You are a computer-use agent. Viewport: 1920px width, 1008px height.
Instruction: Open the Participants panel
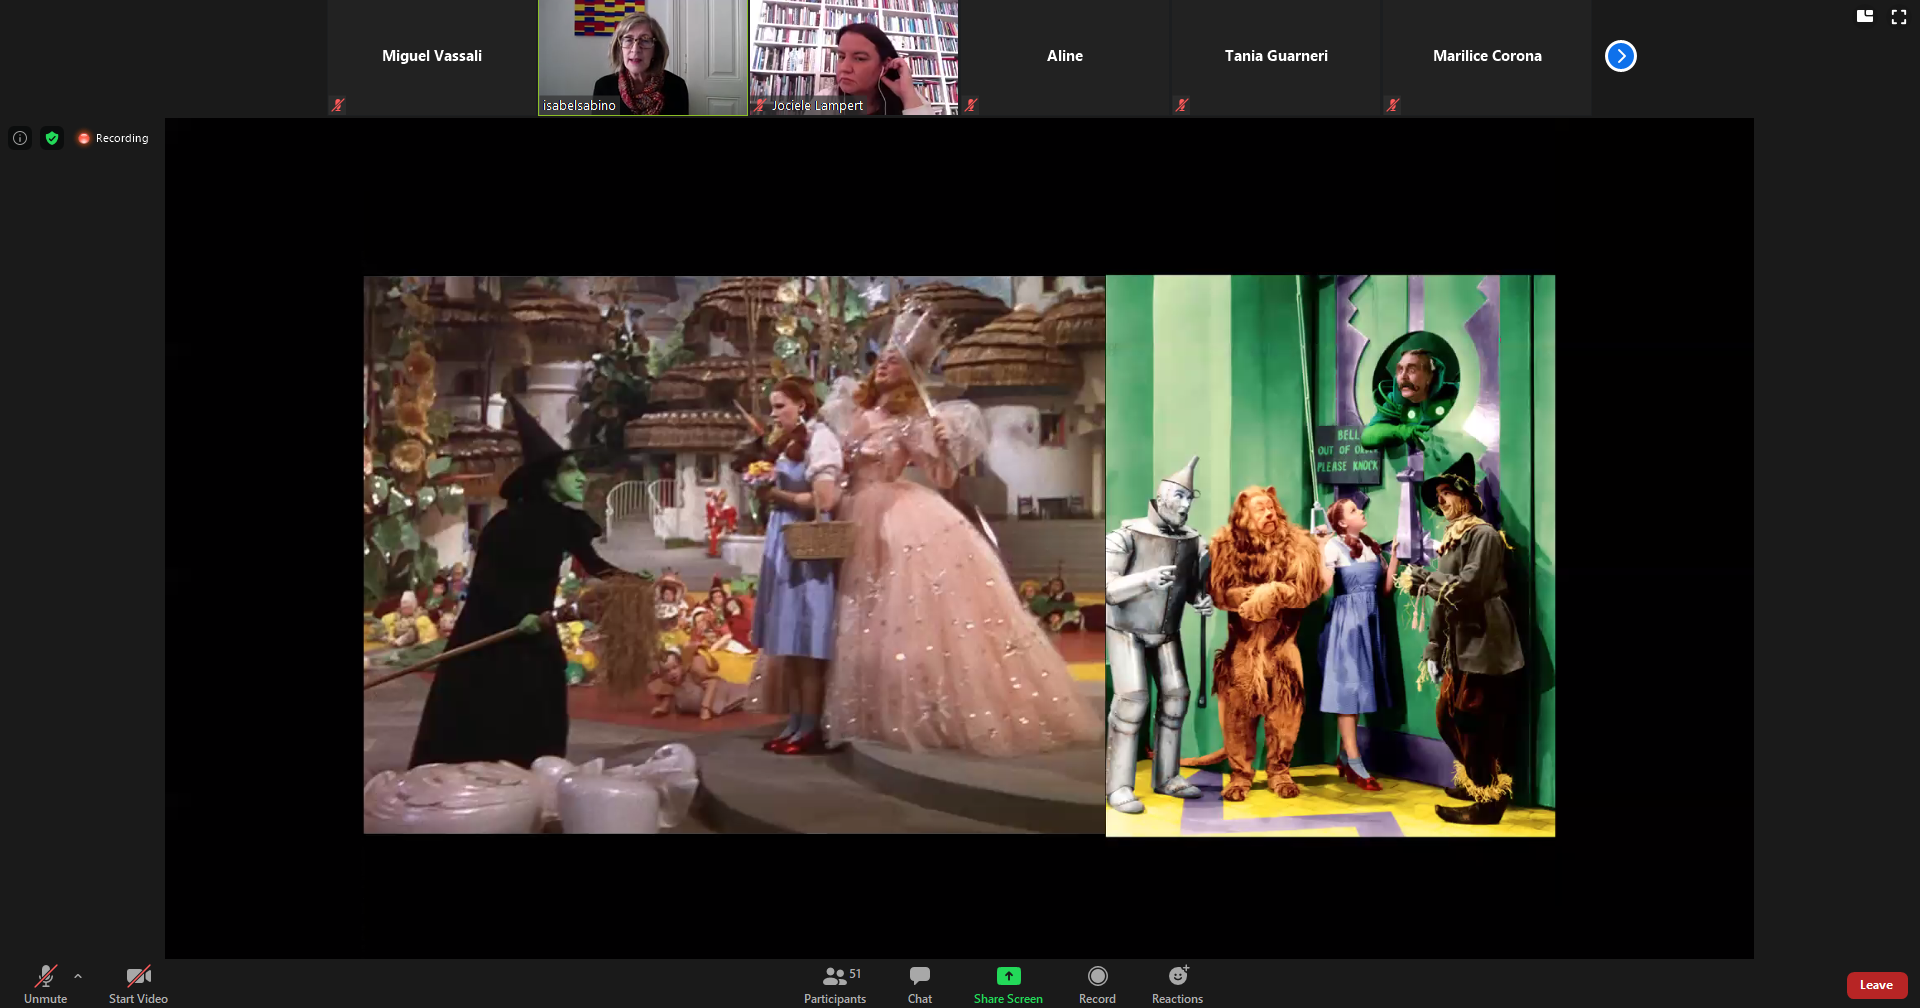click(x=836, y=984)
